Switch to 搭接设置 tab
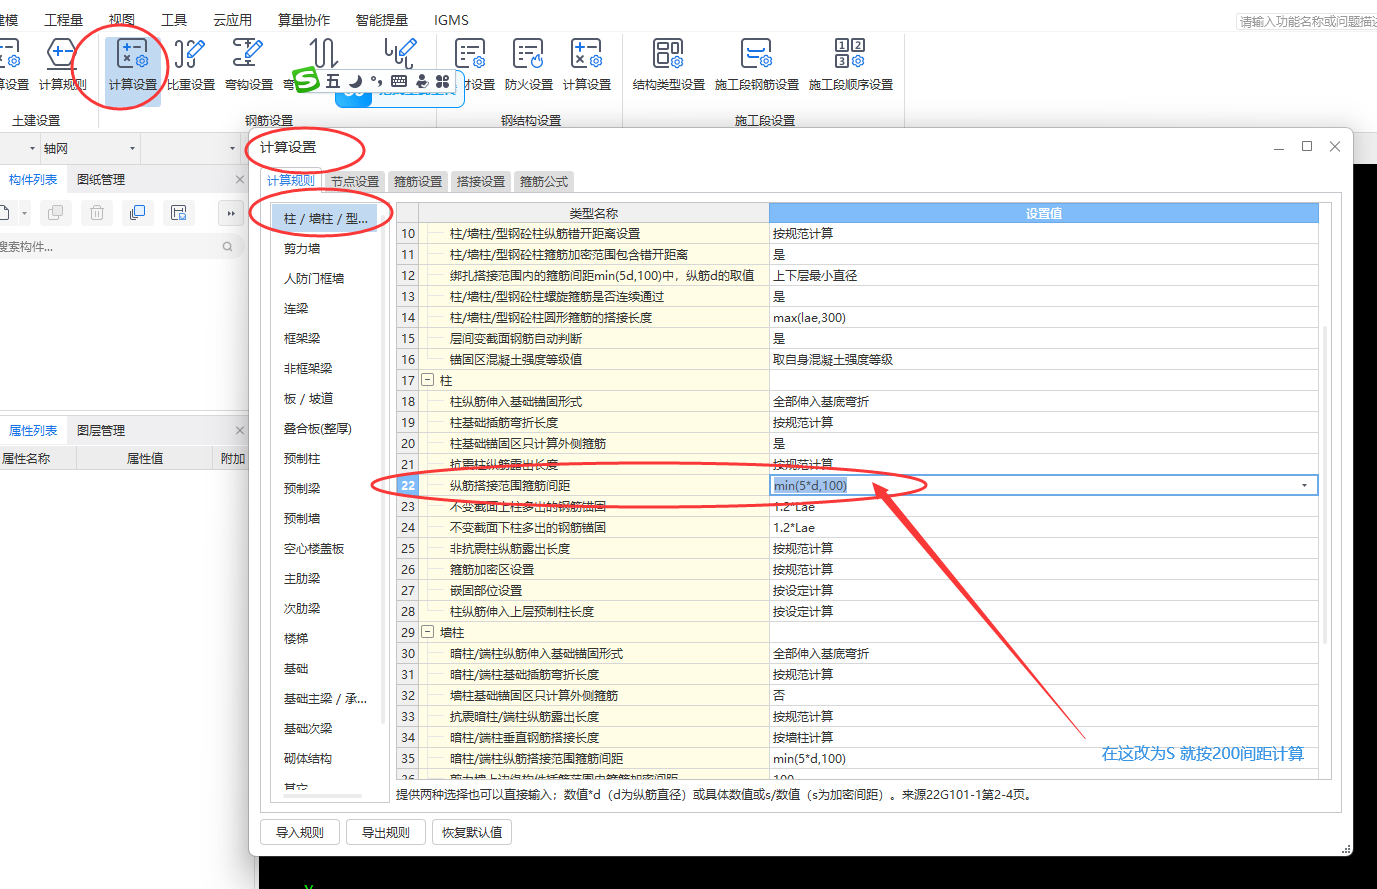The width and height of the screenshot is (1377, 889). point(481,181)
